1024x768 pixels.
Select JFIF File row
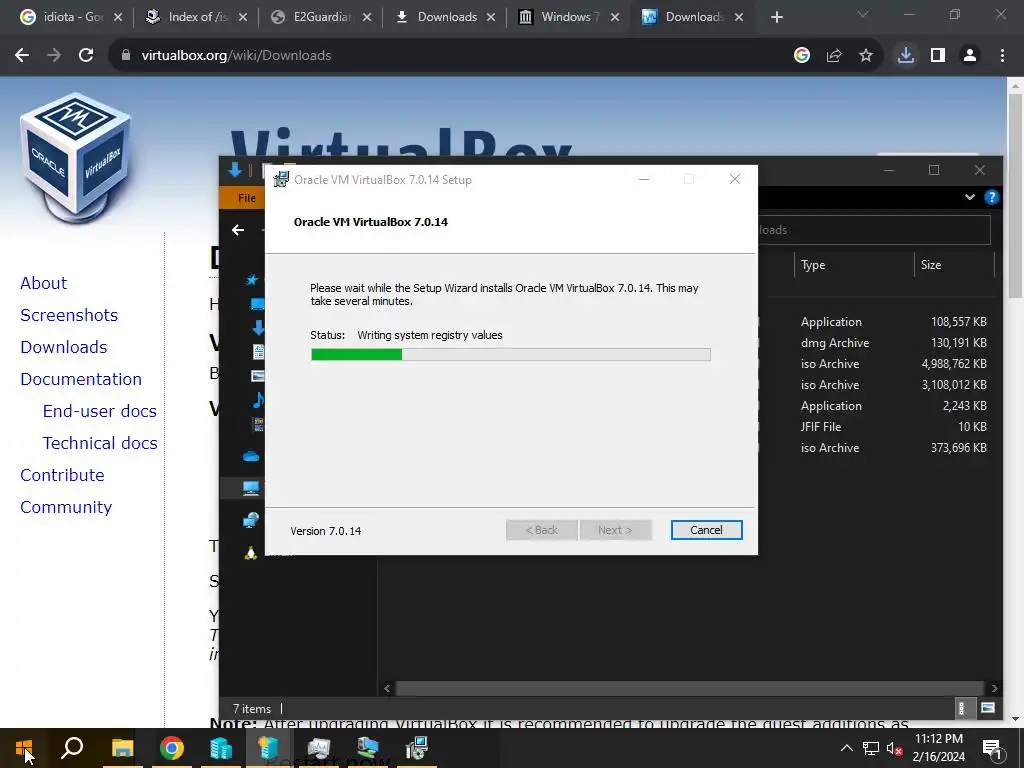tap(875, 426)
